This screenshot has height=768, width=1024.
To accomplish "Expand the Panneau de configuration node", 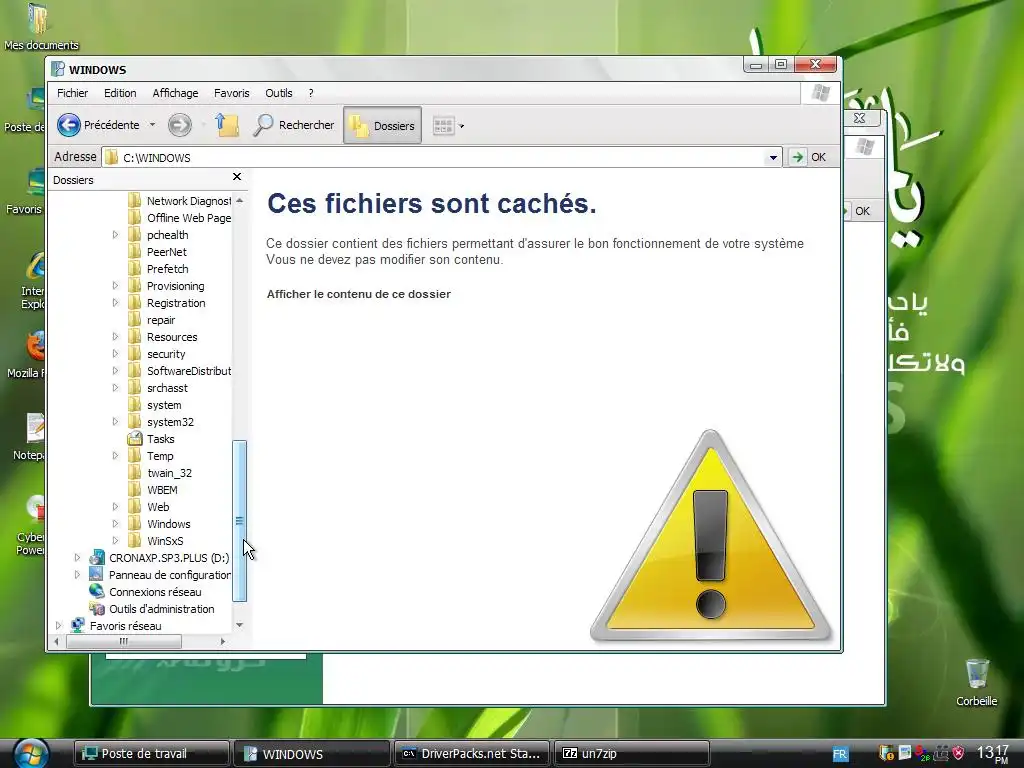I will 77,574.
